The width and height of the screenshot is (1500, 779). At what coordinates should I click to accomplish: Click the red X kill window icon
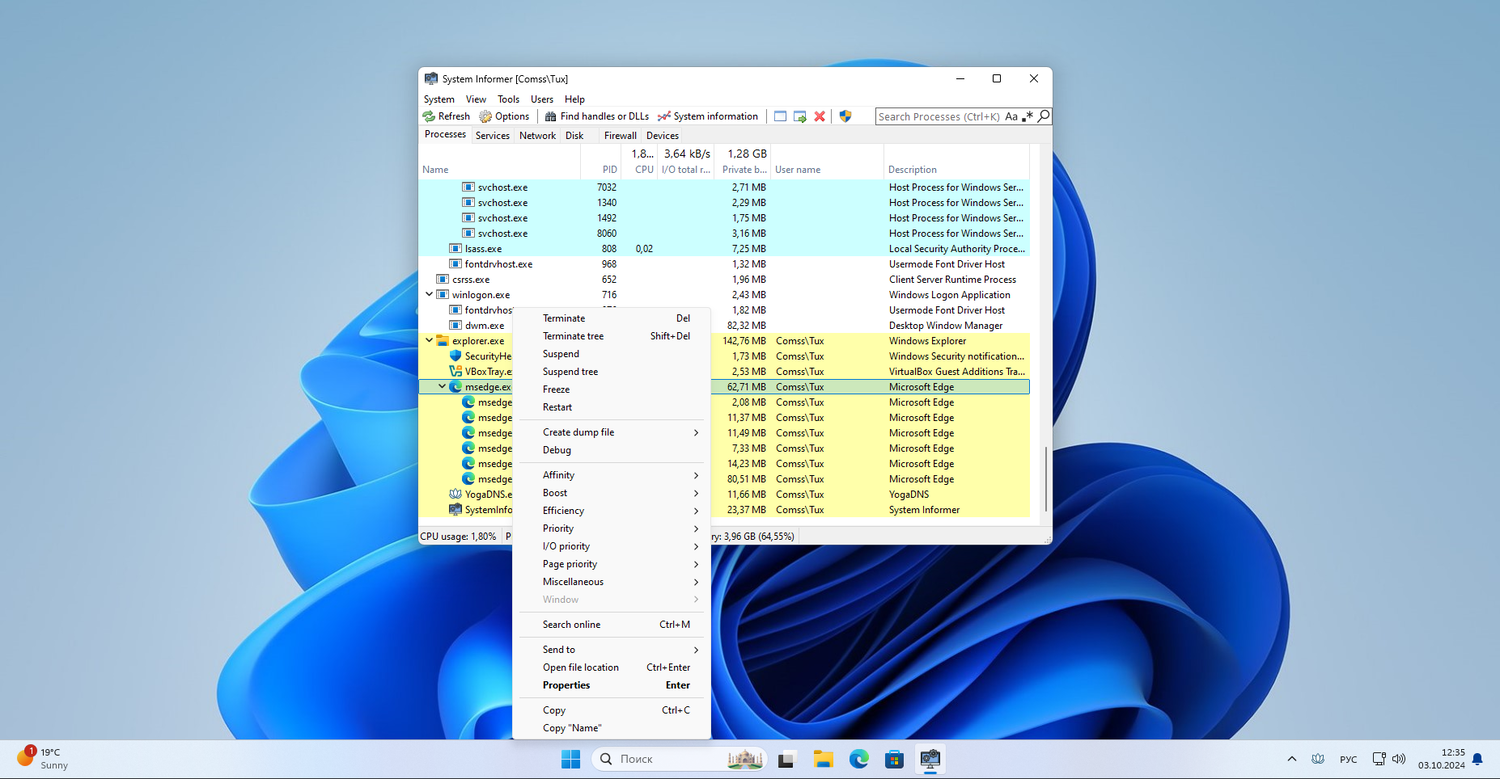pyautogui.click(x=820, y=116)
